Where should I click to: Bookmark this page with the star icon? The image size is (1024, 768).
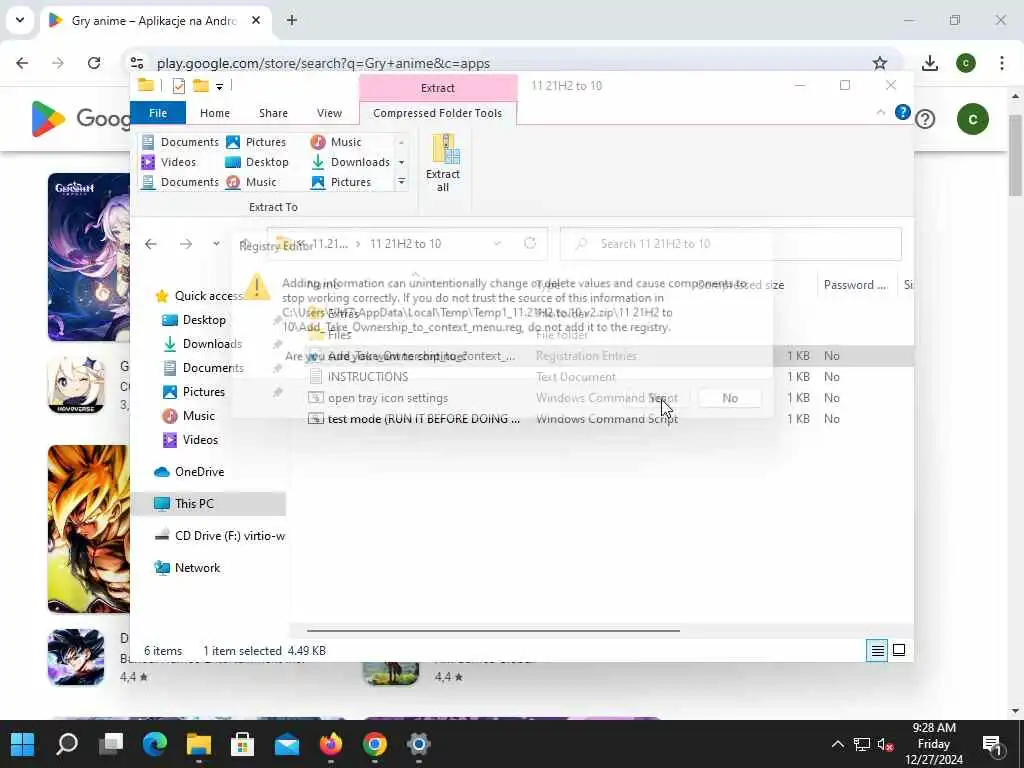point(880,63)
